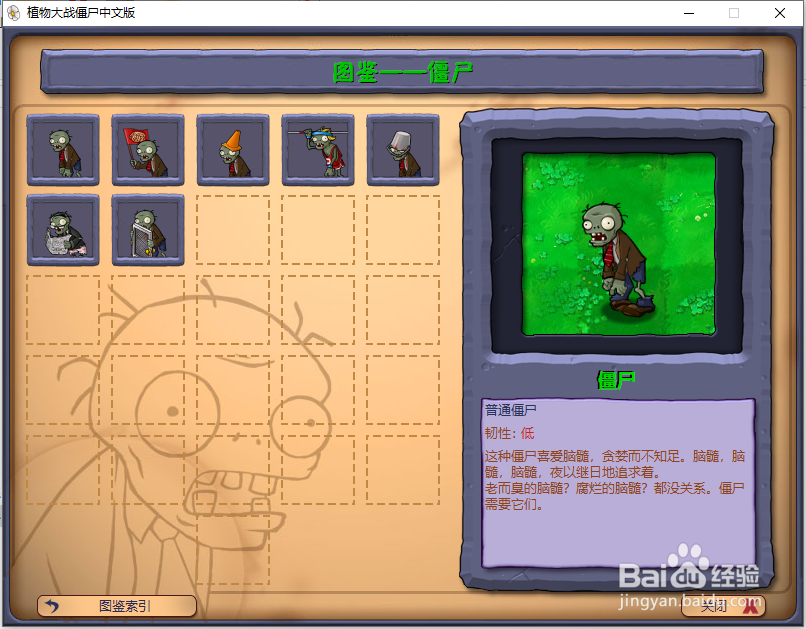Click the 韧性: 低 toughness line

click(x=509, y=433)
